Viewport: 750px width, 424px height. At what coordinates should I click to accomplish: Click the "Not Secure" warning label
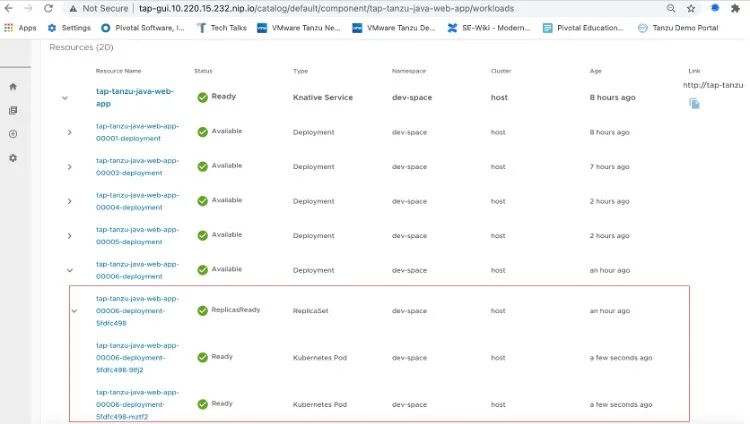(x=105, y=8)
